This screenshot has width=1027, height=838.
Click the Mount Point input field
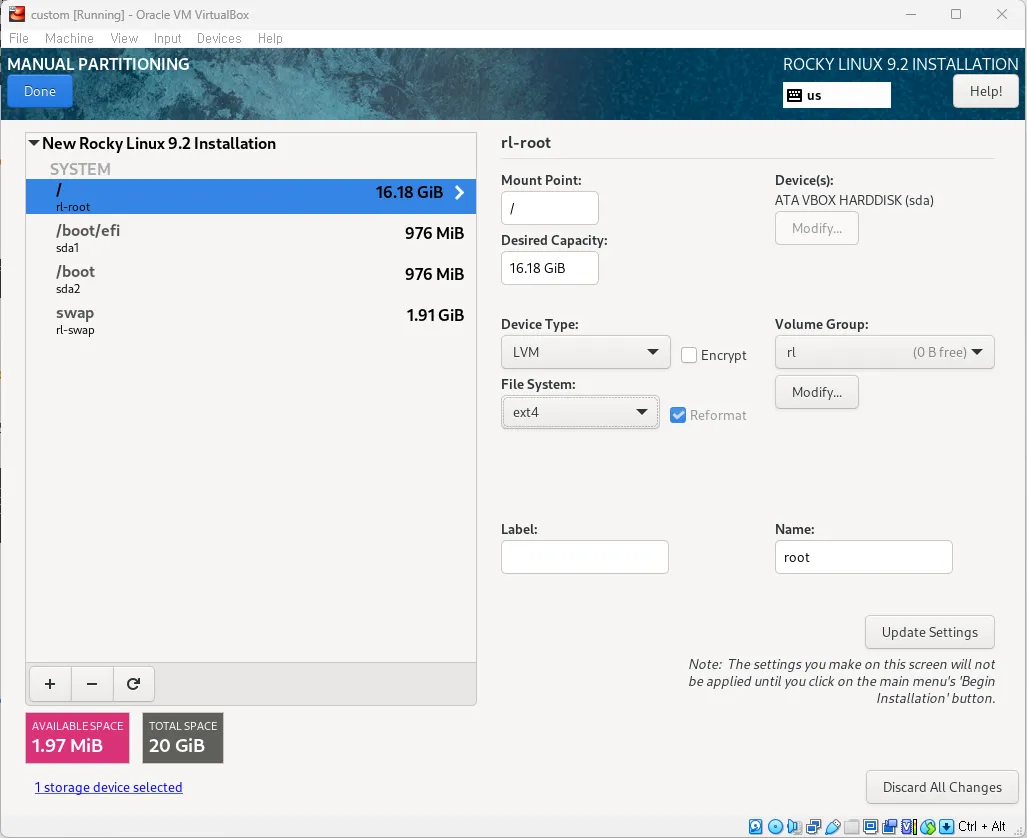click(x=550, y=208)
